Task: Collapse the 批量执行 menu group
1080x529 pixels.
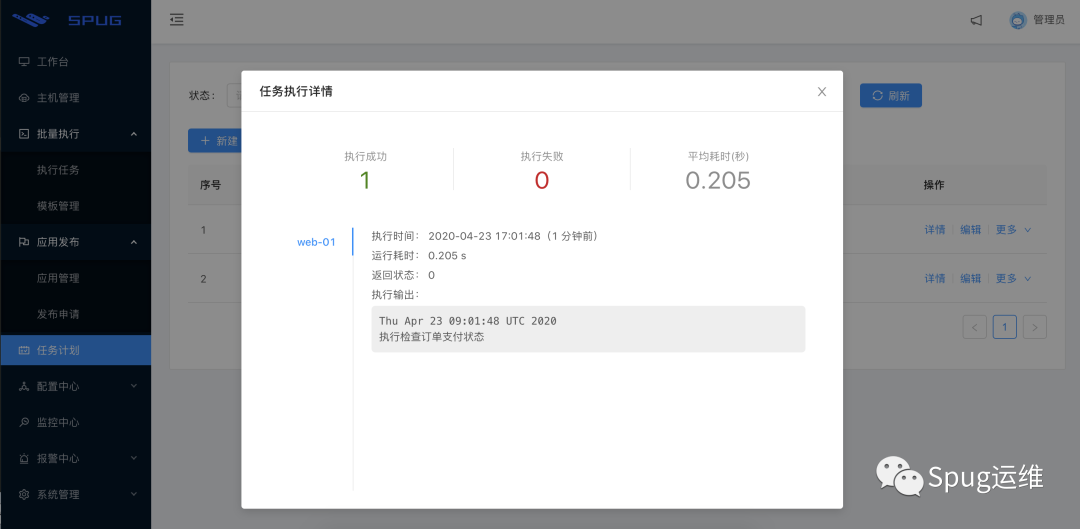Action: (76, 134)
